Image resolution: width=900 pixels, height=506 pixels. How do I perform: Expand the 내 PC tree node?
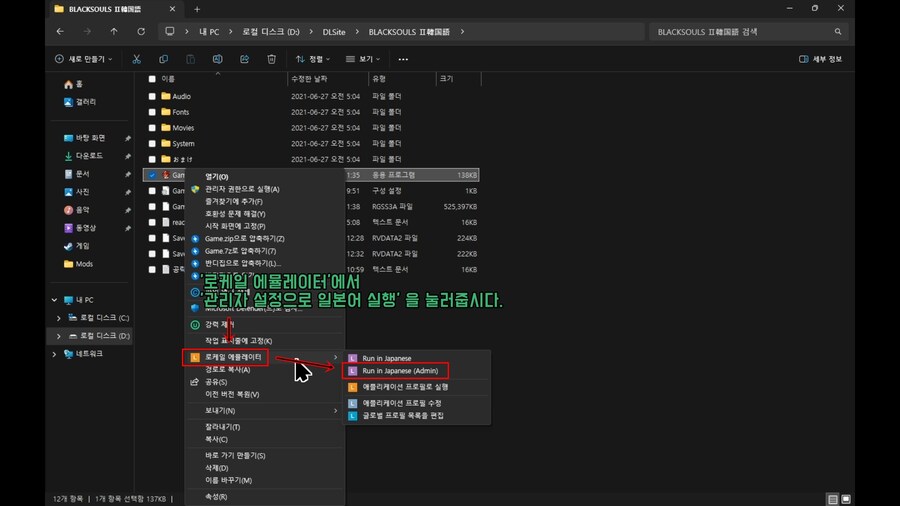click(55, 300)
